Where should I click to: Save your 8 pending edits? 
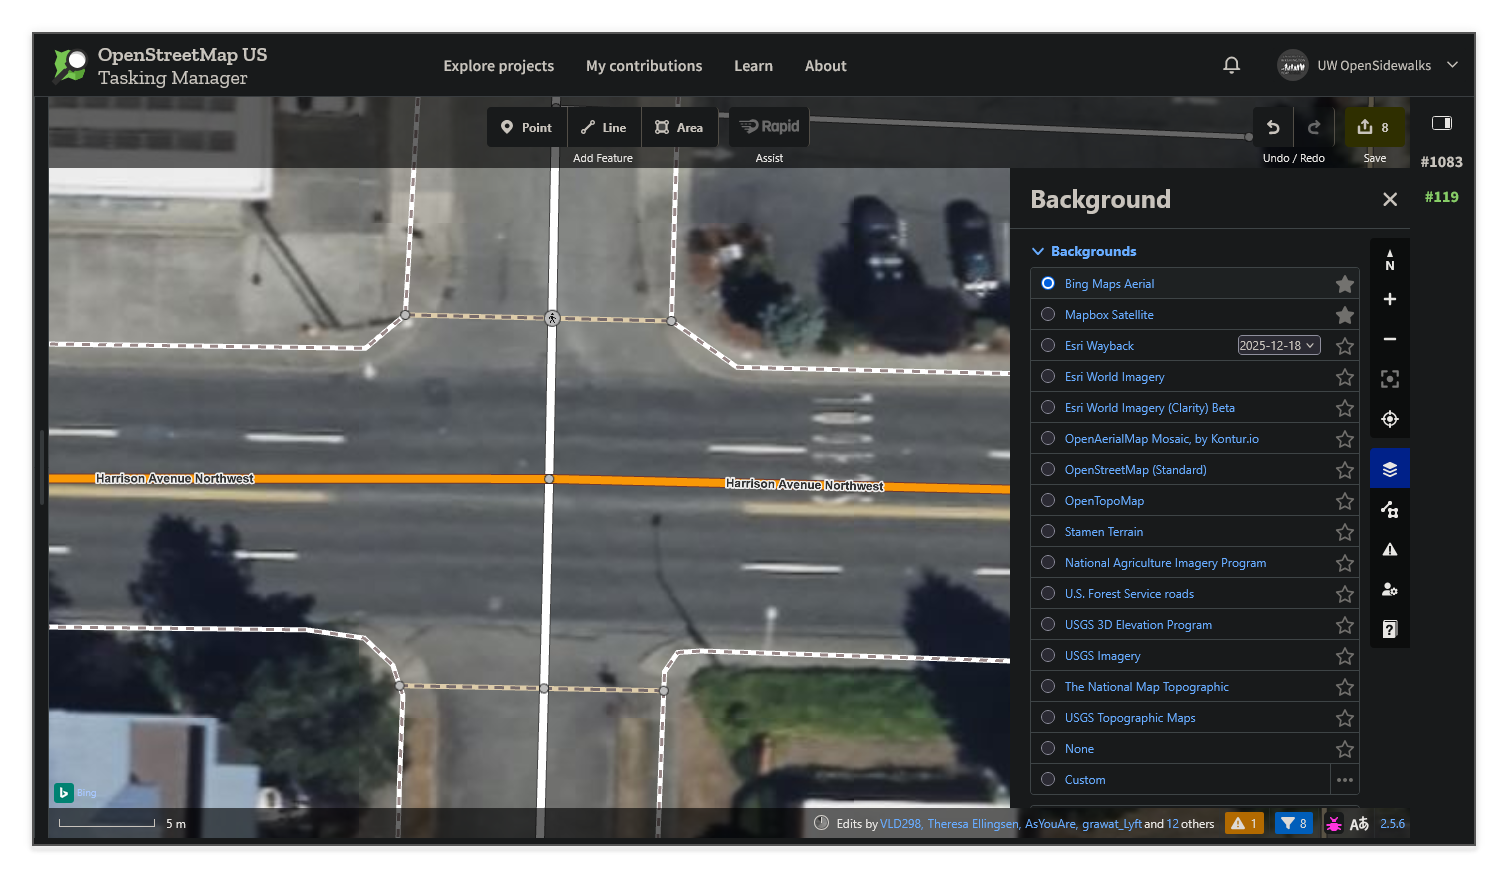(x=1374, y=127)
